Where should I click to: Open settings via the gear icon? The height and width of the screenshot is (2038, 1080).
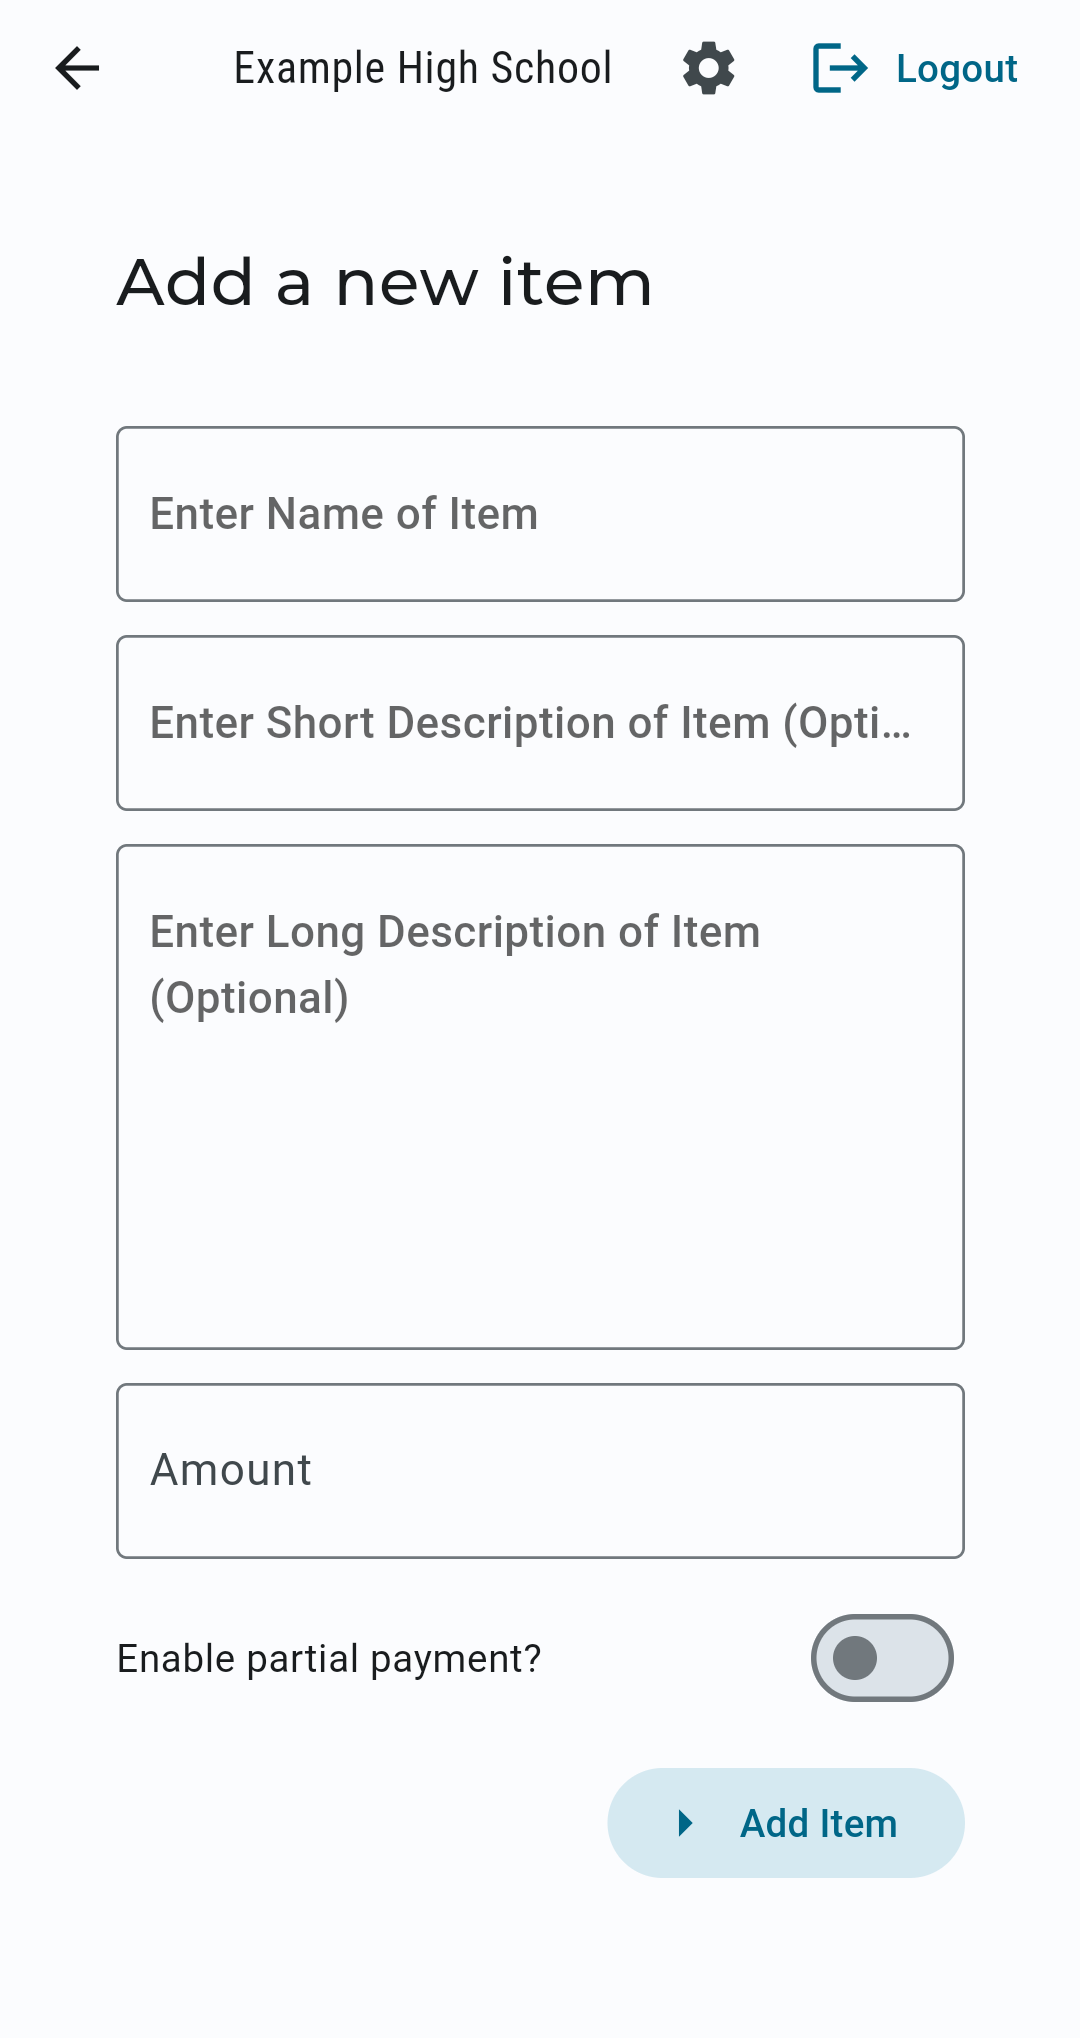[709, 68]
